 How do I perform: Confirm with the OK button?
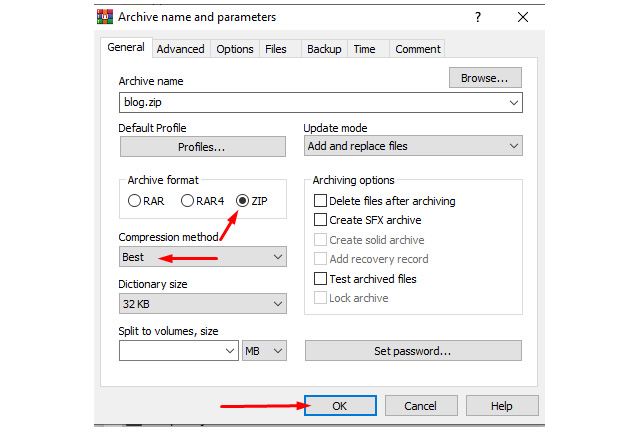tap(340, 405)
